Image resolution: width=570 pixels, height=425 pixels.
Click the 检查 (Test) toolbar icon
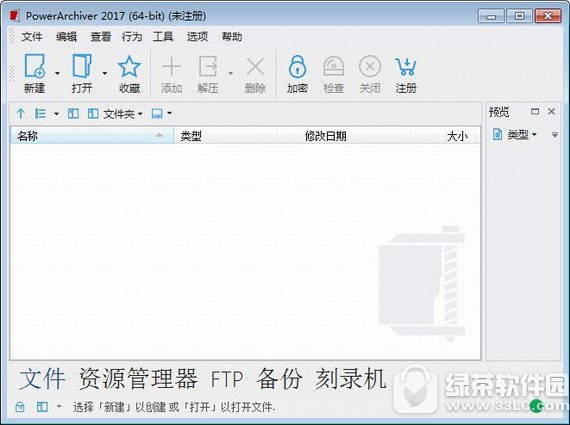point(334,66)
